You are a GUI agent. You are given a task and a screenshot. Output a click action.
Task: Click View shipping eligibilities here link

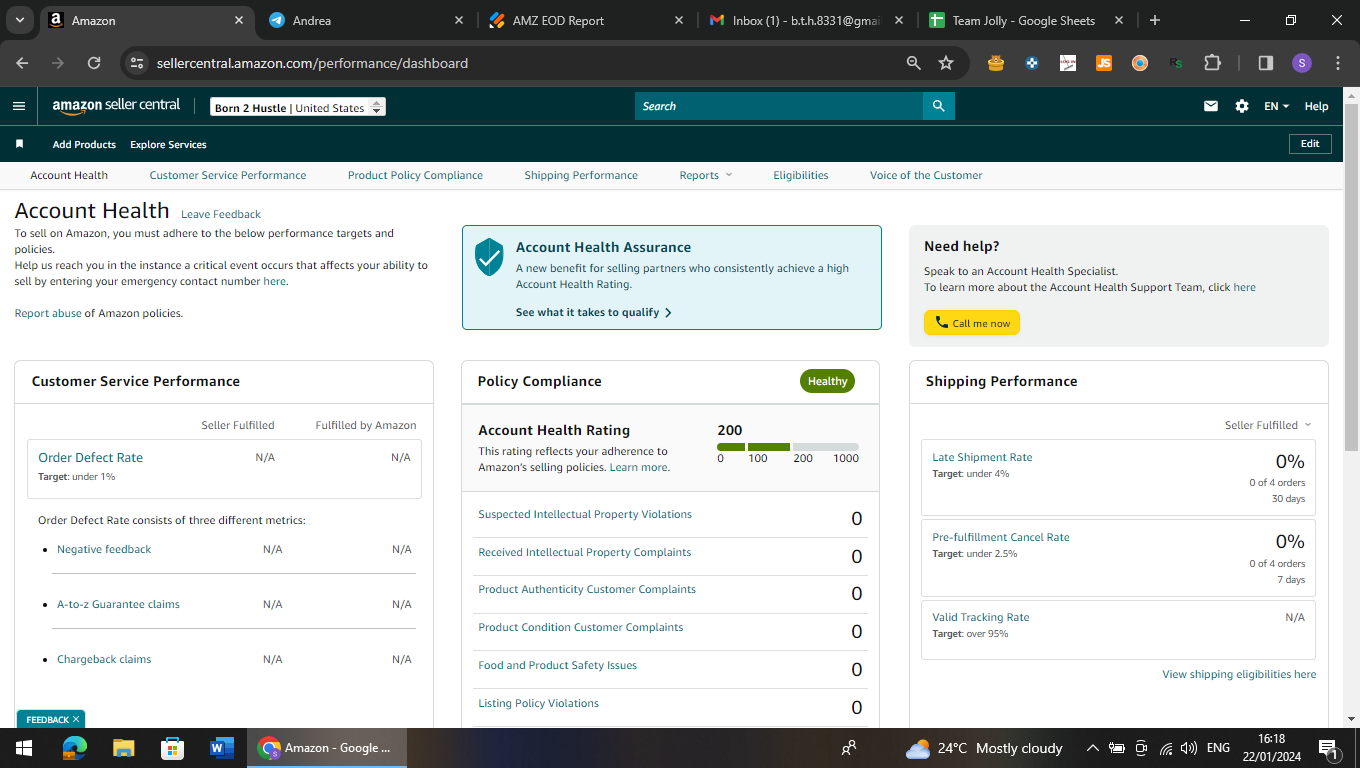click(1239, 674)
